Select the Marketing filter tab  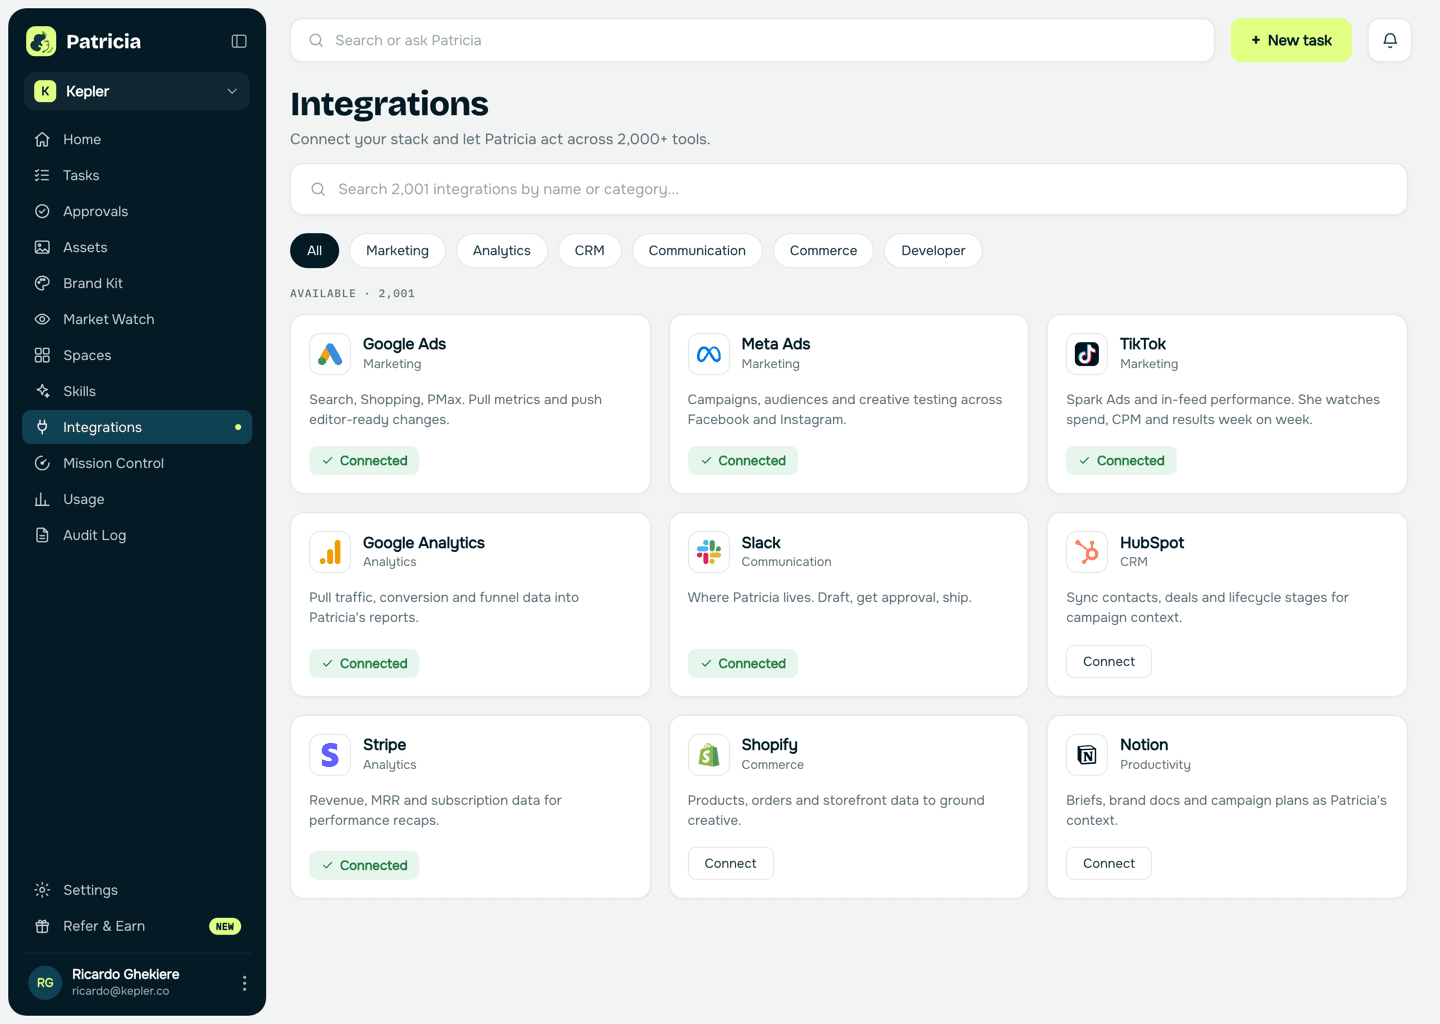pos(397,251)
